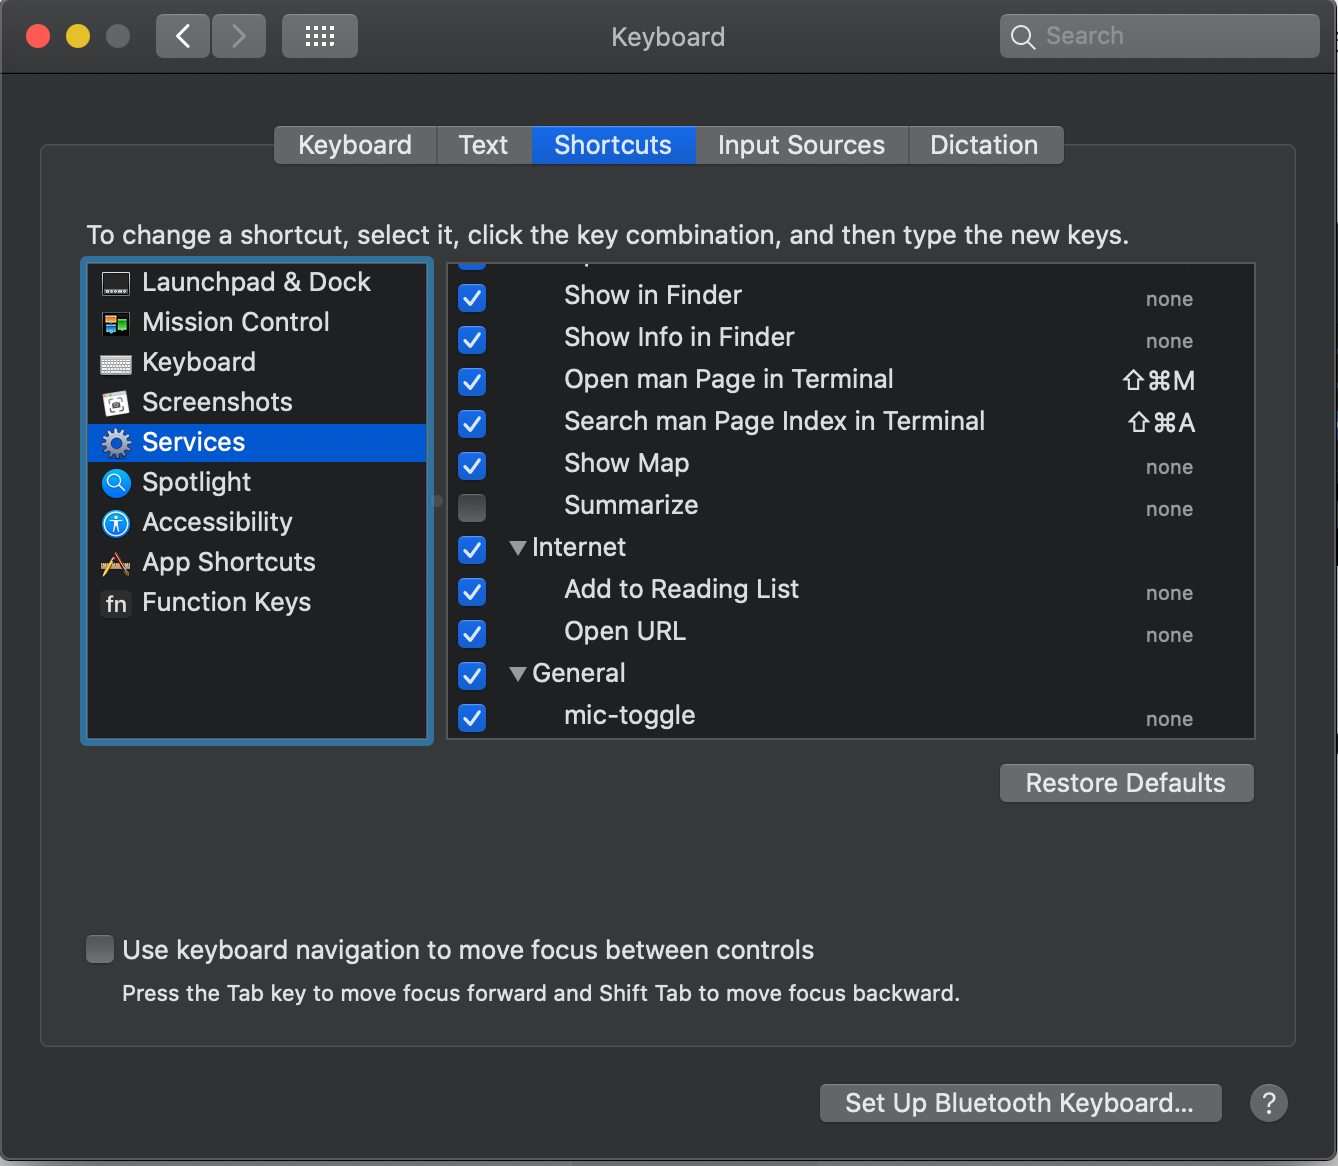1338x1166 pixels.
Task: Select the Show Map service label
Action: (x=627, y=464)
